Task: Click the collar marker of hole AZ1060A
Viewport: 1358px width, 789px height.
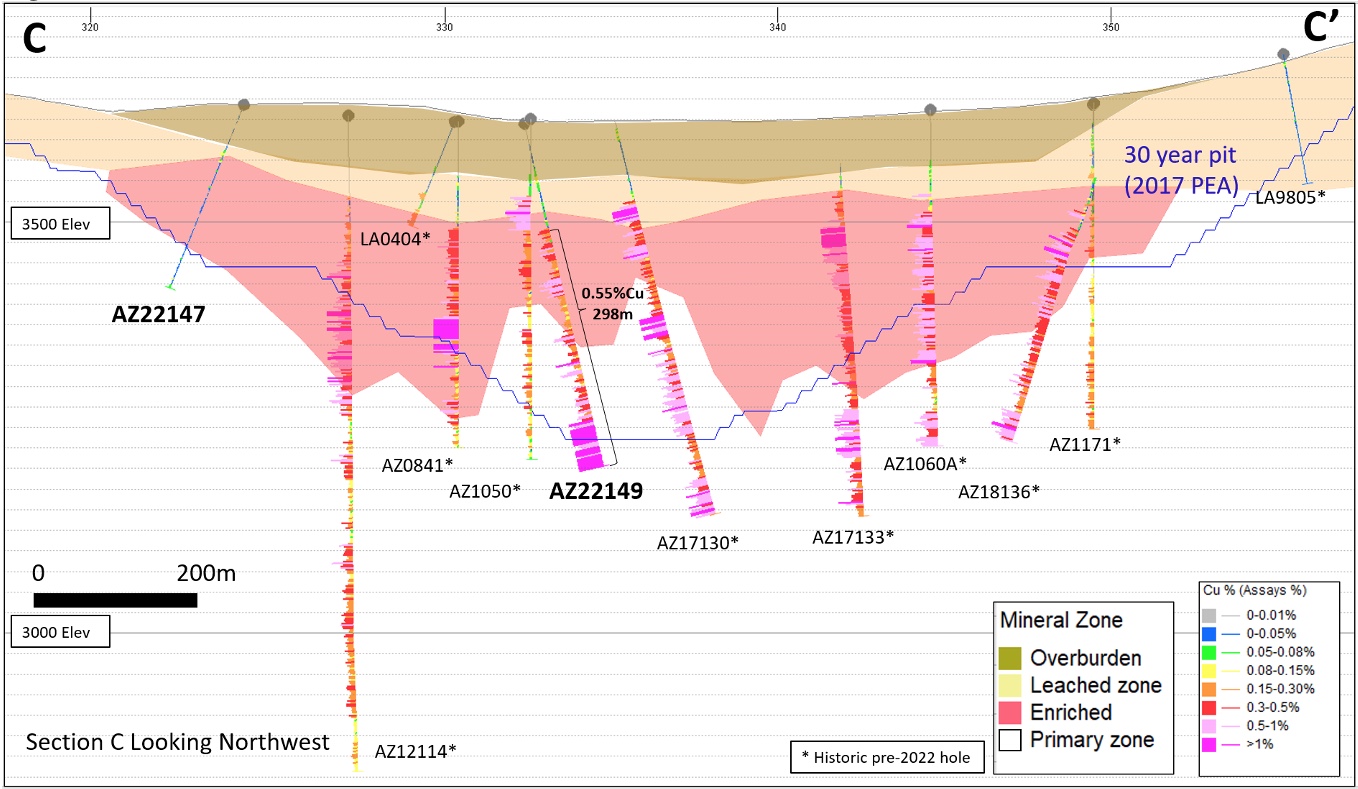Action: 930,109
